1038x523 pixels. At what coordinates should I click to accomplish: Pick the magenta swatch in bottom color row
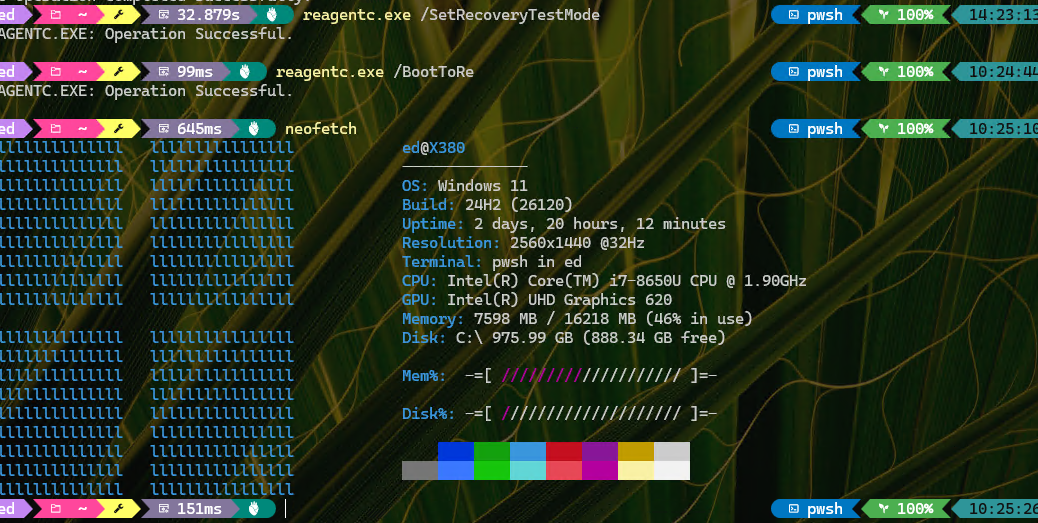[600, 470]
